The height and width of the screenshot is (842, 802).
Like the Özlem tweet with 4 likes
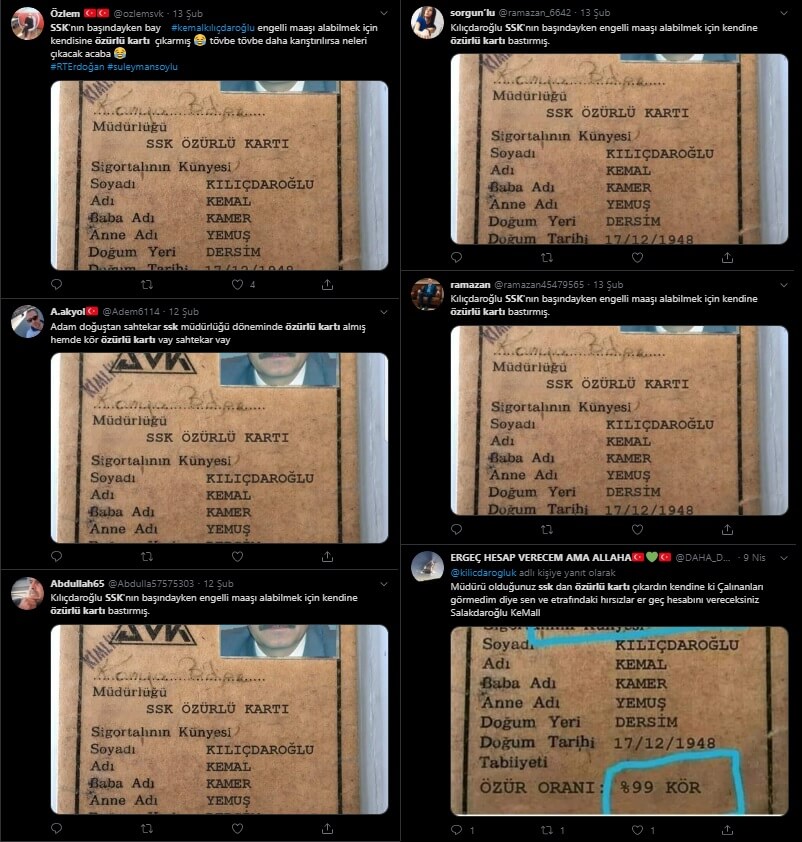click(x=237, y=285)
